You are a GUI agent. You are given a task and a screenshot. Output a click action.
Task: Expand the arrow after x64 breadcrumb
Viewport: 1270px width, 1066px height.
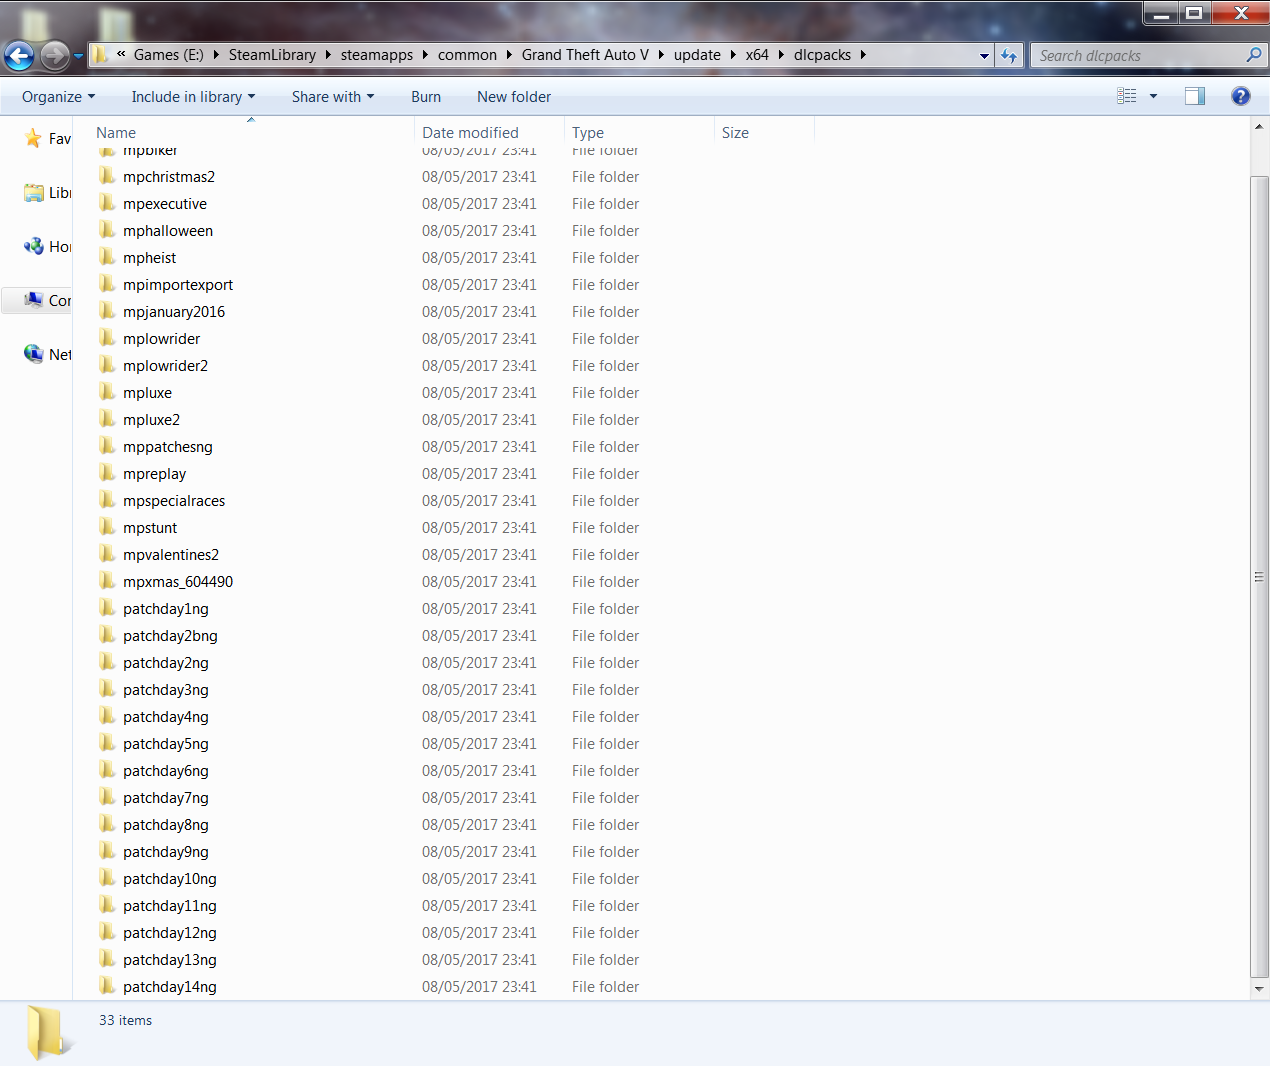point(781,55)
